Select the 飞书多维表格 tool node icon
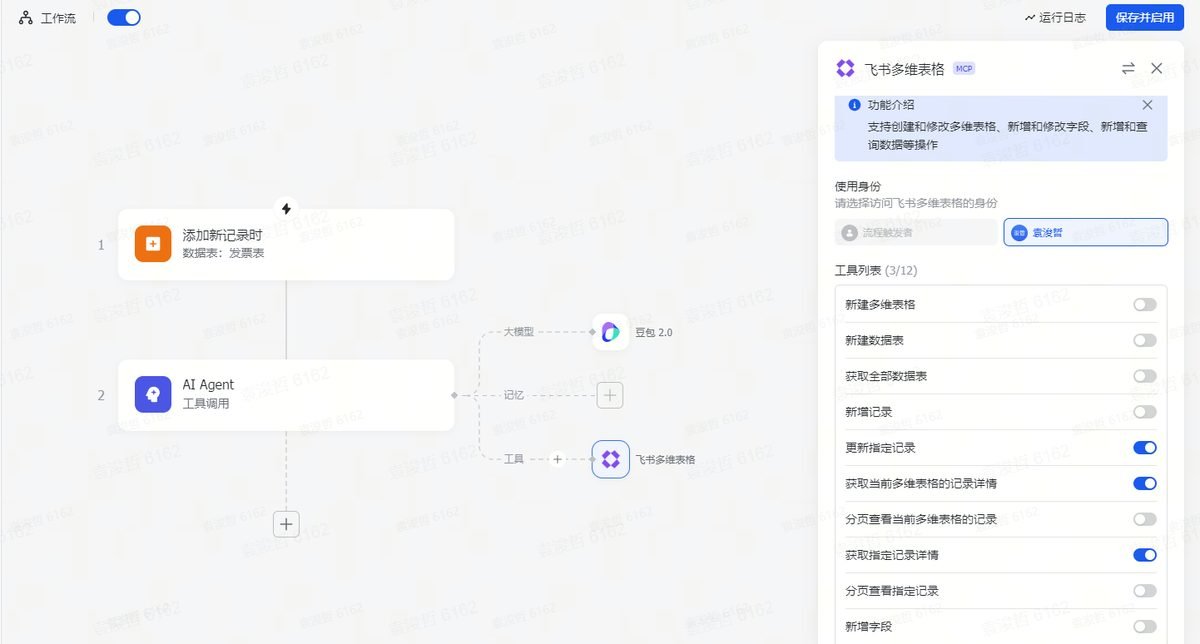 [610, 459]
